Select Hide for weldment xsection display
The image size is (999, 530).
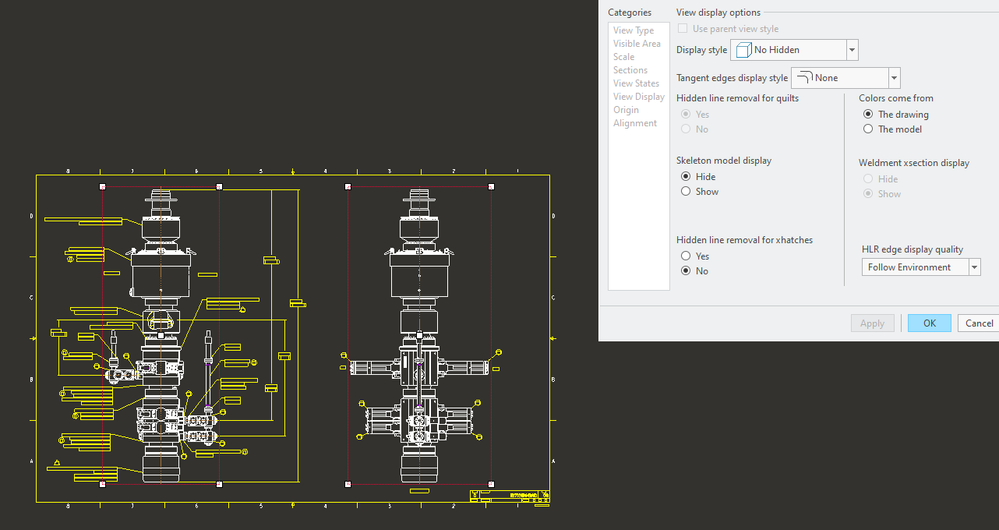point(868,179)
